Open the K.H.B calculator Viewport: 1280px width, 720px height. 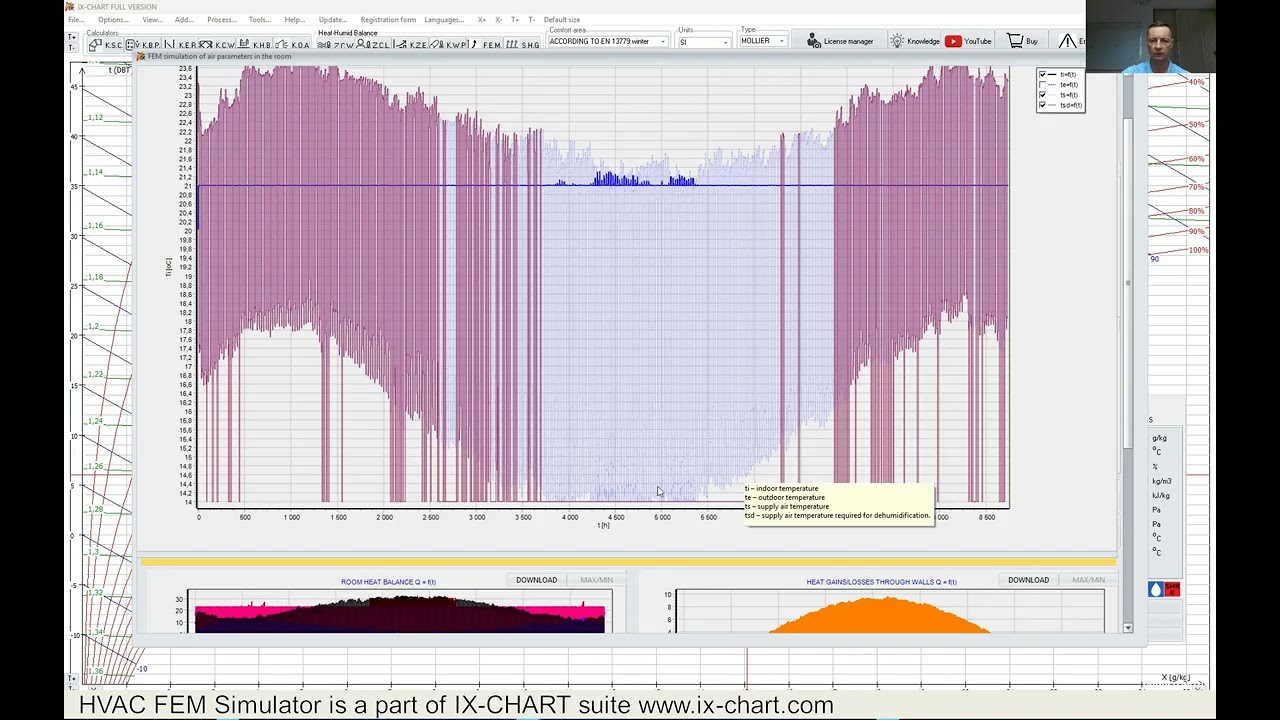coord(255,45)
